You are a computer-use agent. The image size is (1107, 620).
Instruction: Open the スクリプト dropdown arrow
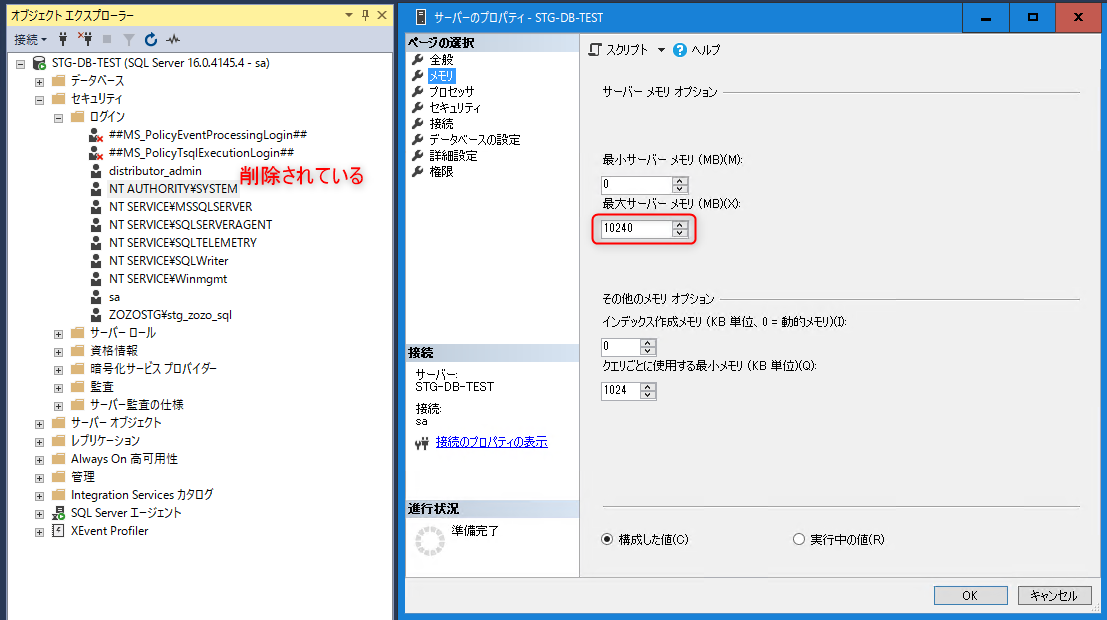point(662,50)
